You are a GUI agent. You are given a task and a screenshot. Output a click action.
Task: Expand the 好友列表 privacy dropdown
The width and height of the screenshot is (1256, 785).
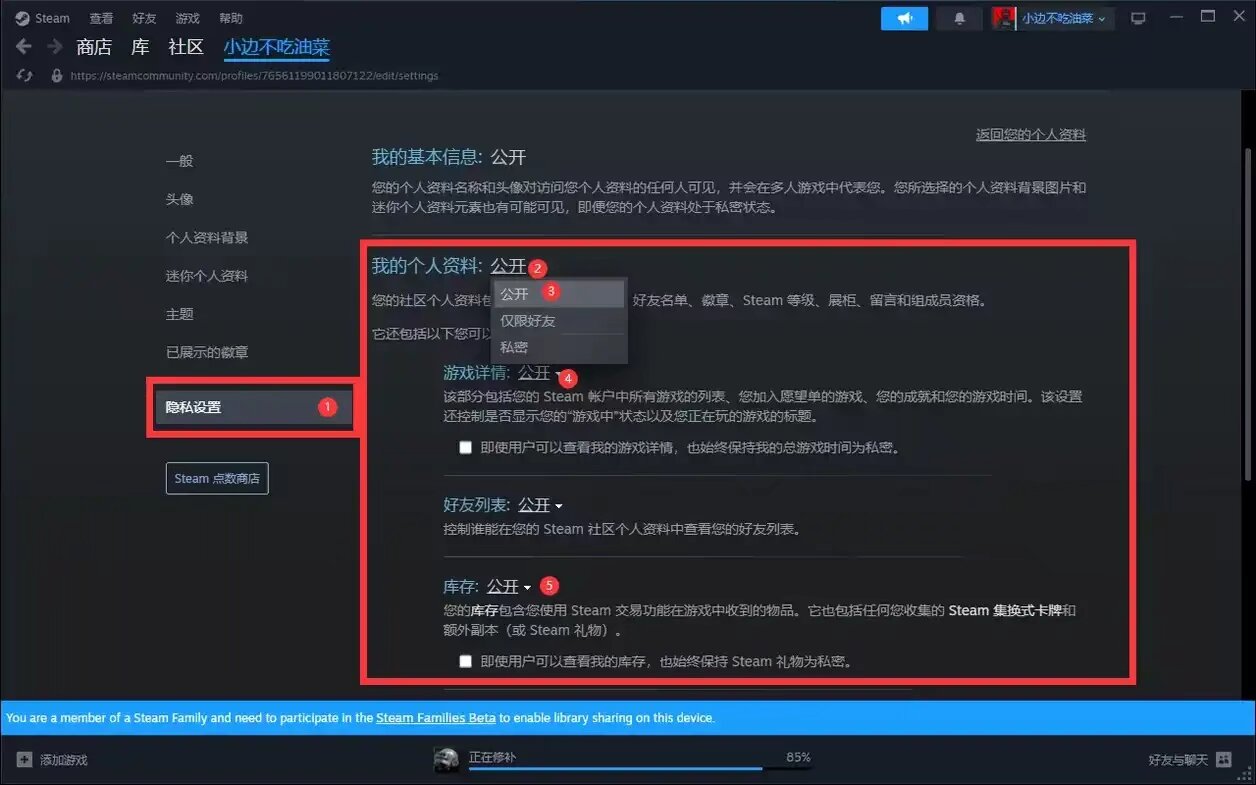[x=540, y=506]
